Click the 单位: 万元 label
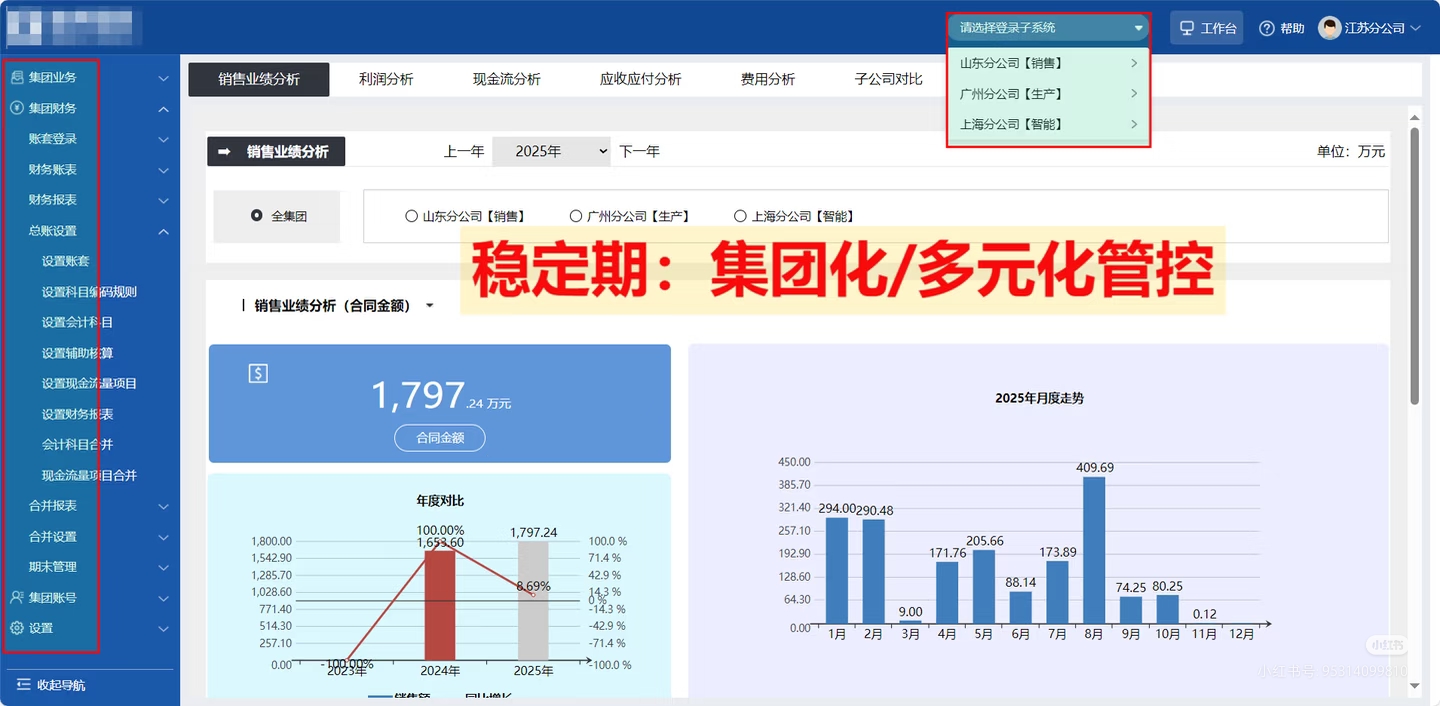The image size is (1440, 706). (1351, 151)
